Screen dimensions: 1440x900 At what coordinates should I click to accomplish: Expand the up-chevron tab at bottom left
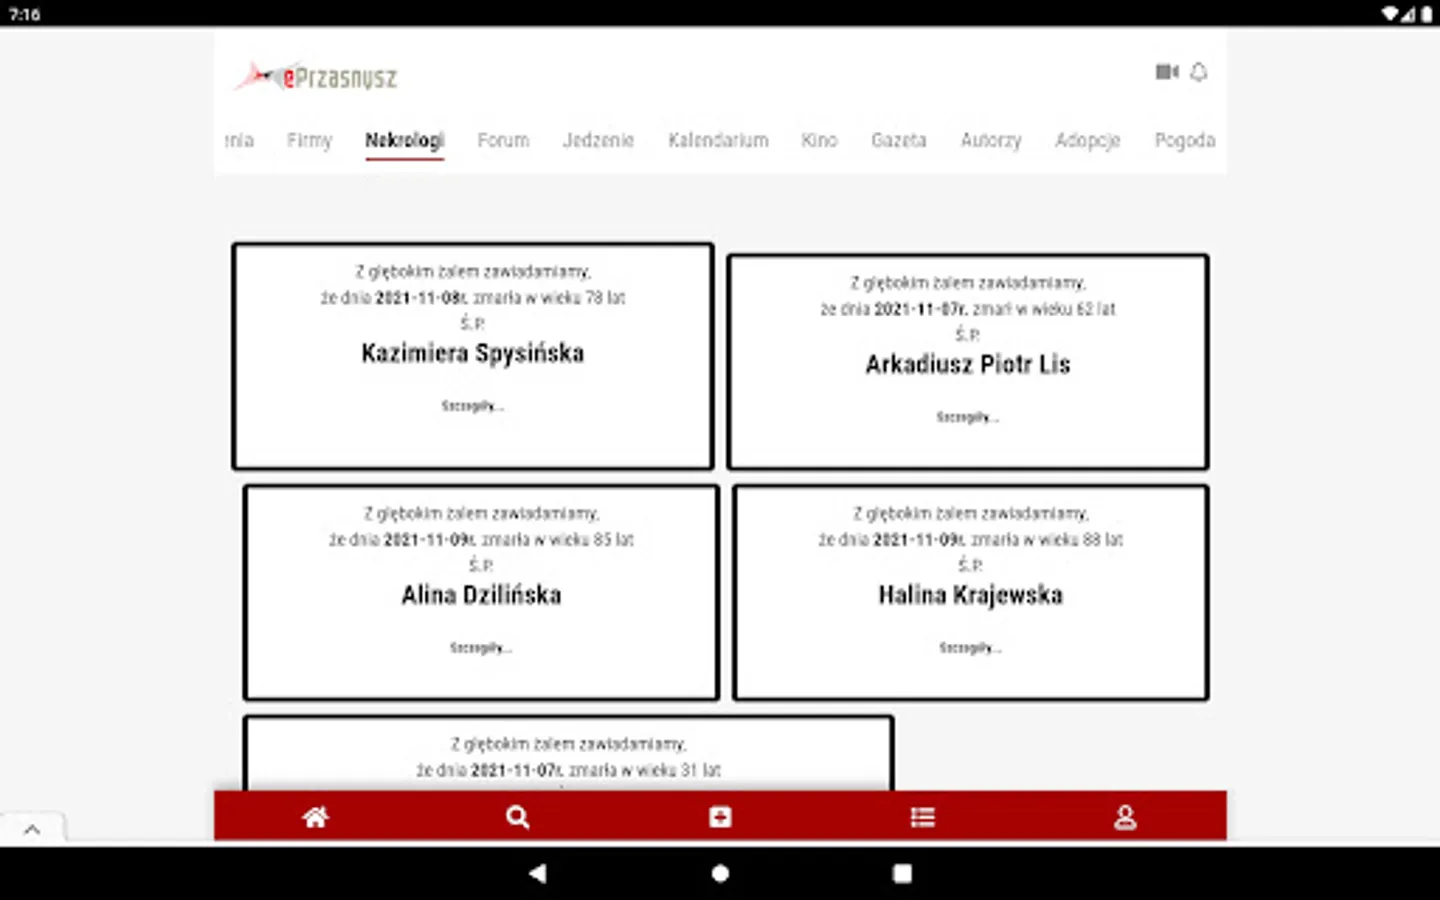32,829
